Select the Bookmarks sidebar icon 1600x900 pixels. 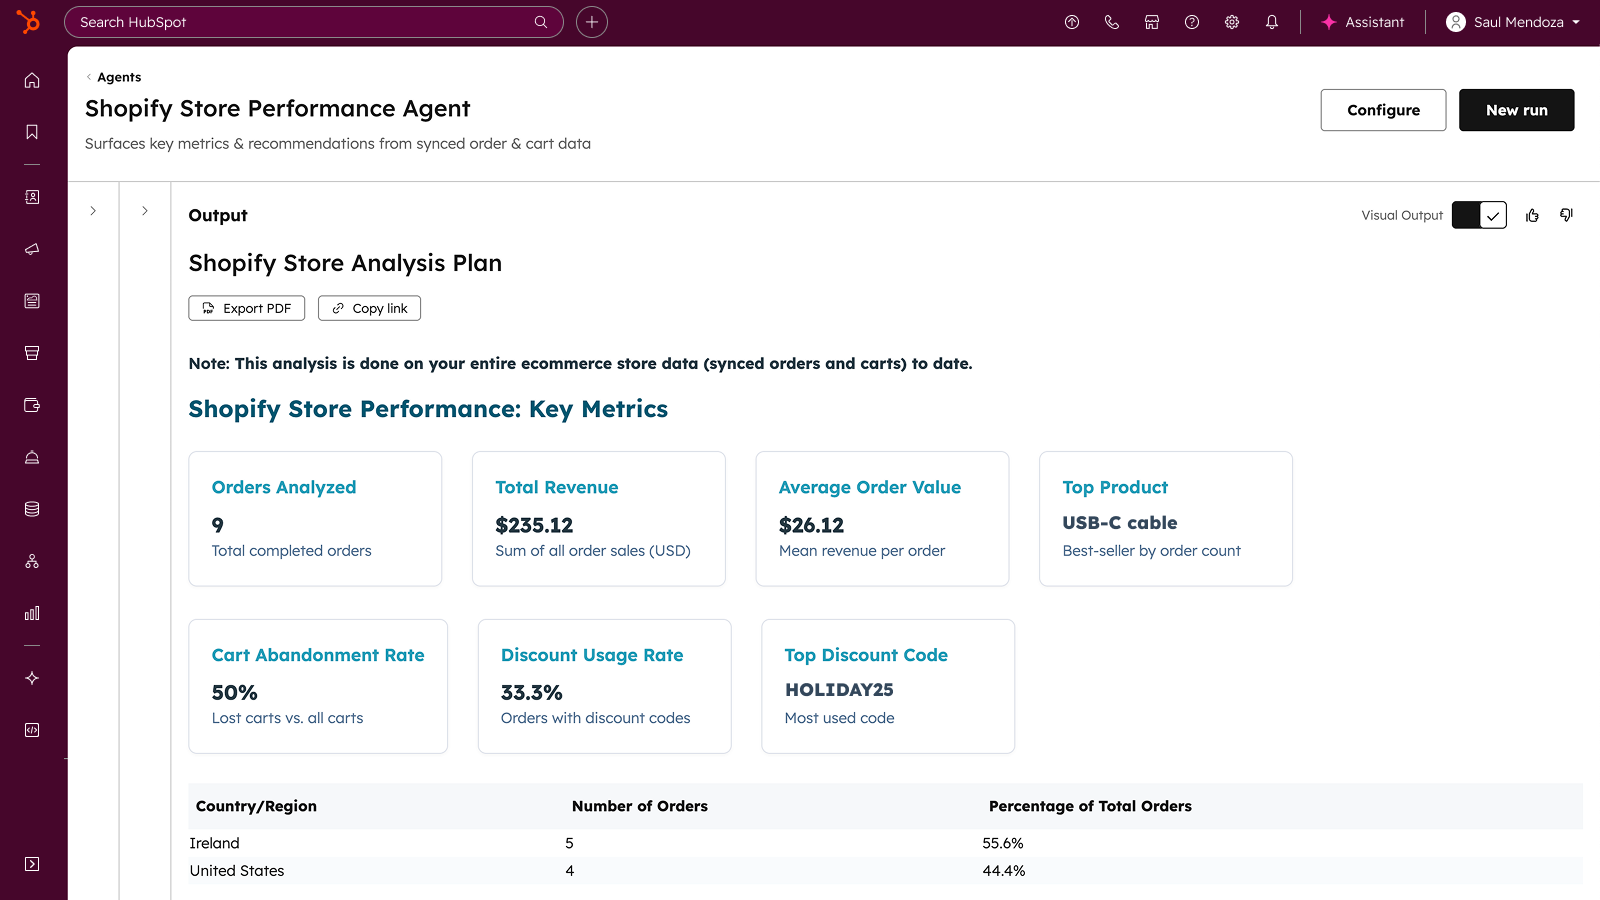[31, 130]
